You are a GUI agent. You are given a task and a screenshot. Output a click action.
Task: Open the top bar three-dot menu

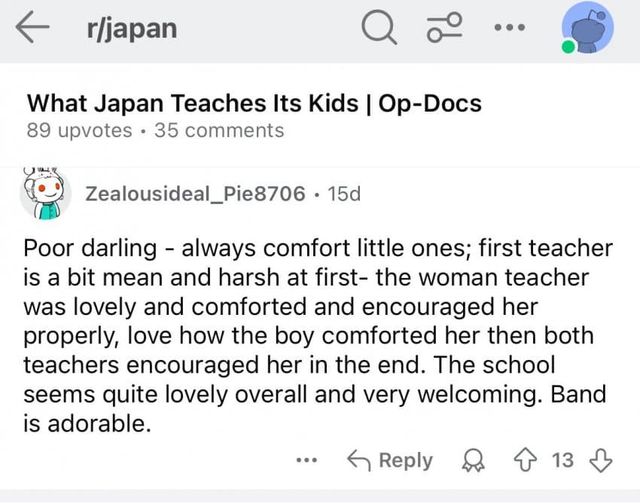pos(510,29)
